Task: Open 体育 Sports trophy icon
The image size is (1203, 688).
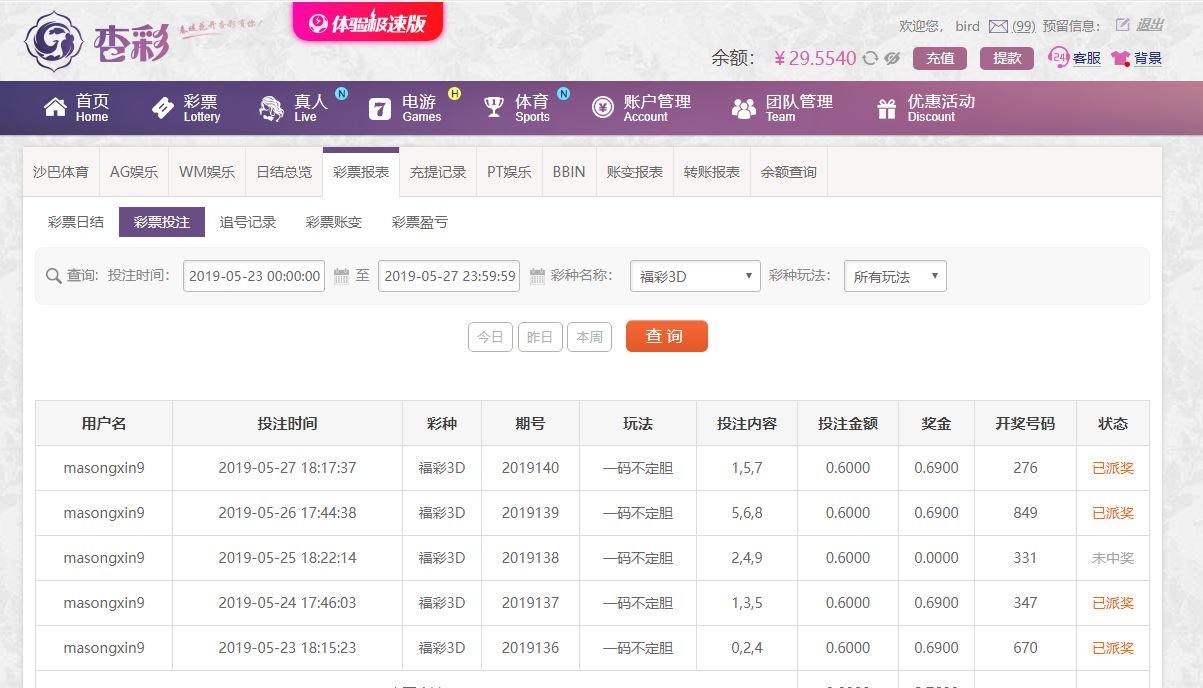Action: click(x=494, y=107)
